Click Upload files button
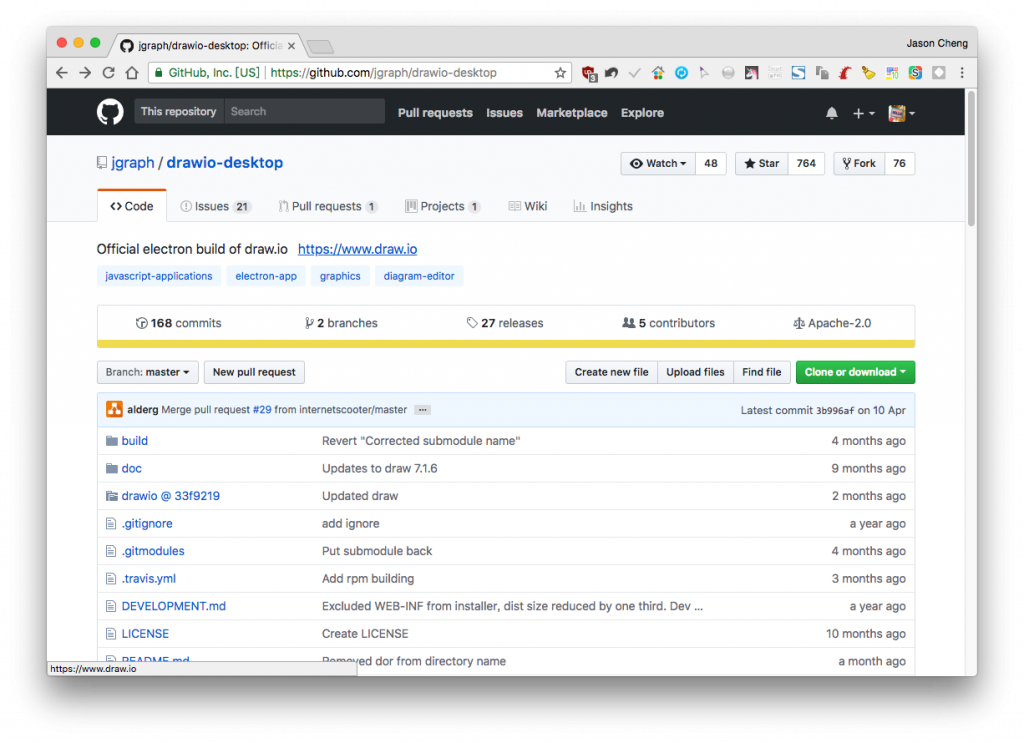1024x743 pixels. (x=695, y=372)
